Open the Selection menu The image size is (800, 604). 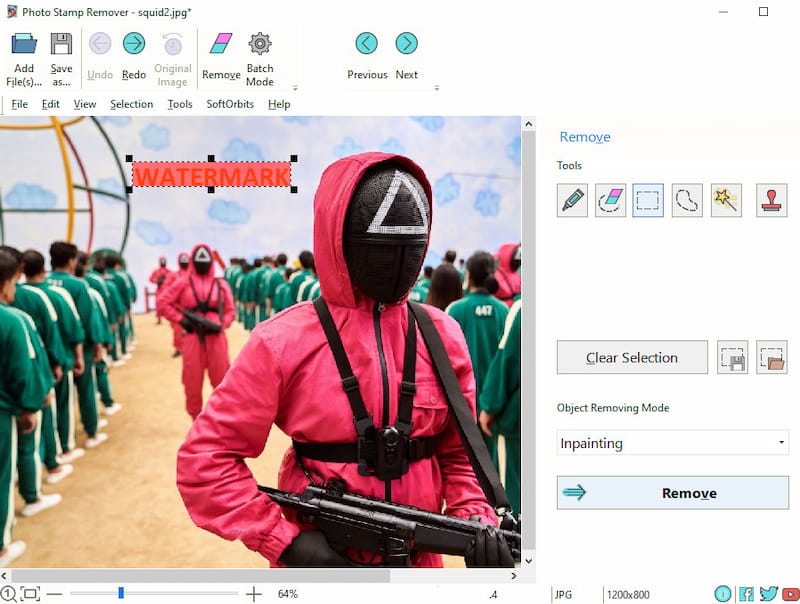pos(132,104)
